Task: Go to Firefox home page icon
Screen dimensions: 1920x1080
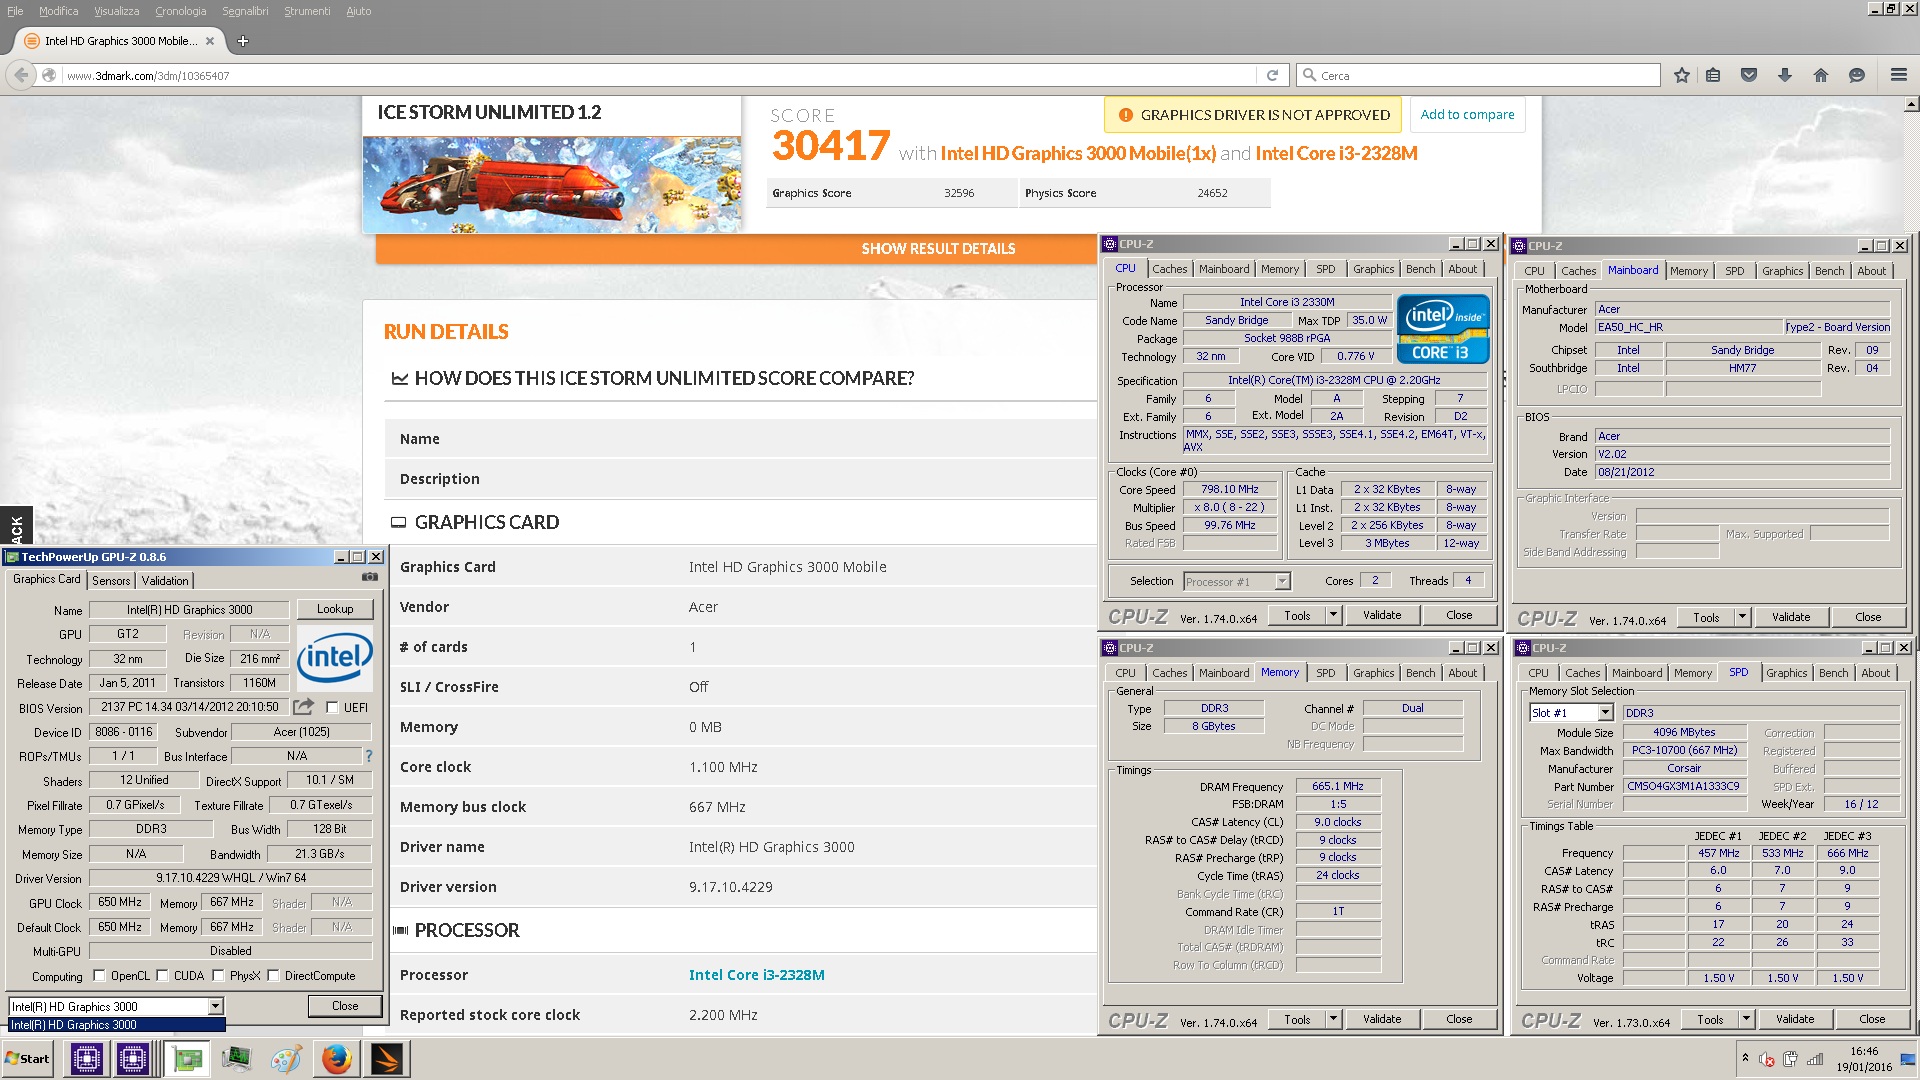Action: coord(1821,75)
